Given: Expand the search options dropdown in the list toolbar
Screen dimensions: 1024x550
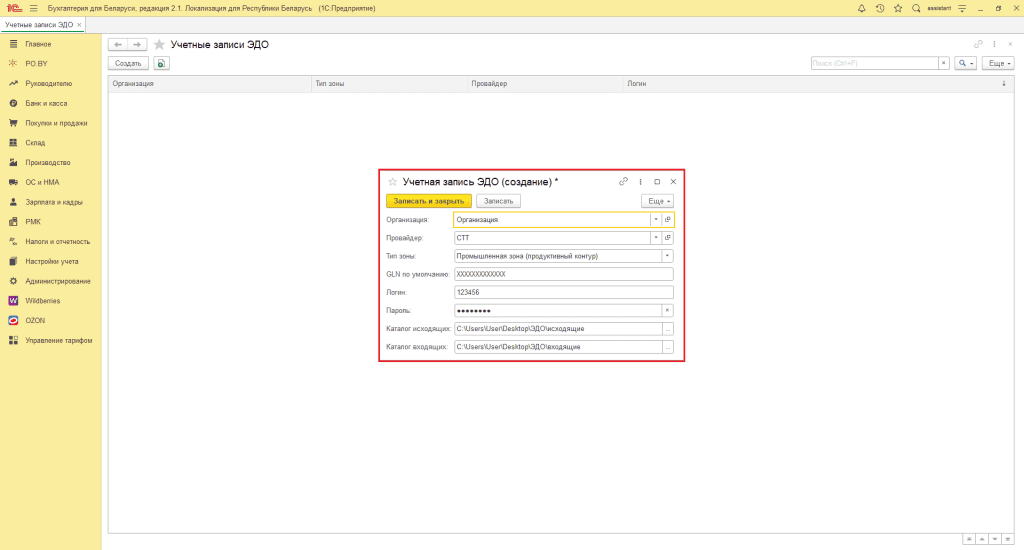Looking at the screenshot, I should tap(965, 63).
